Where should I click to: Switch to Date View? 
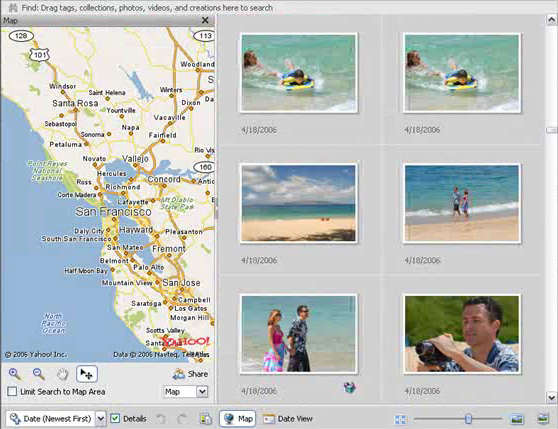point(288,419)
